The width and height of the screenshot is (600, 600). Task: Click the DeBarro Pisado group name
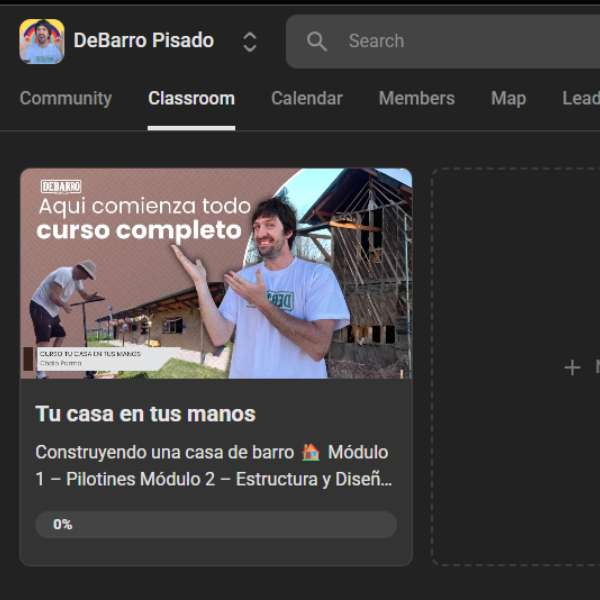(x=143, y=41)
